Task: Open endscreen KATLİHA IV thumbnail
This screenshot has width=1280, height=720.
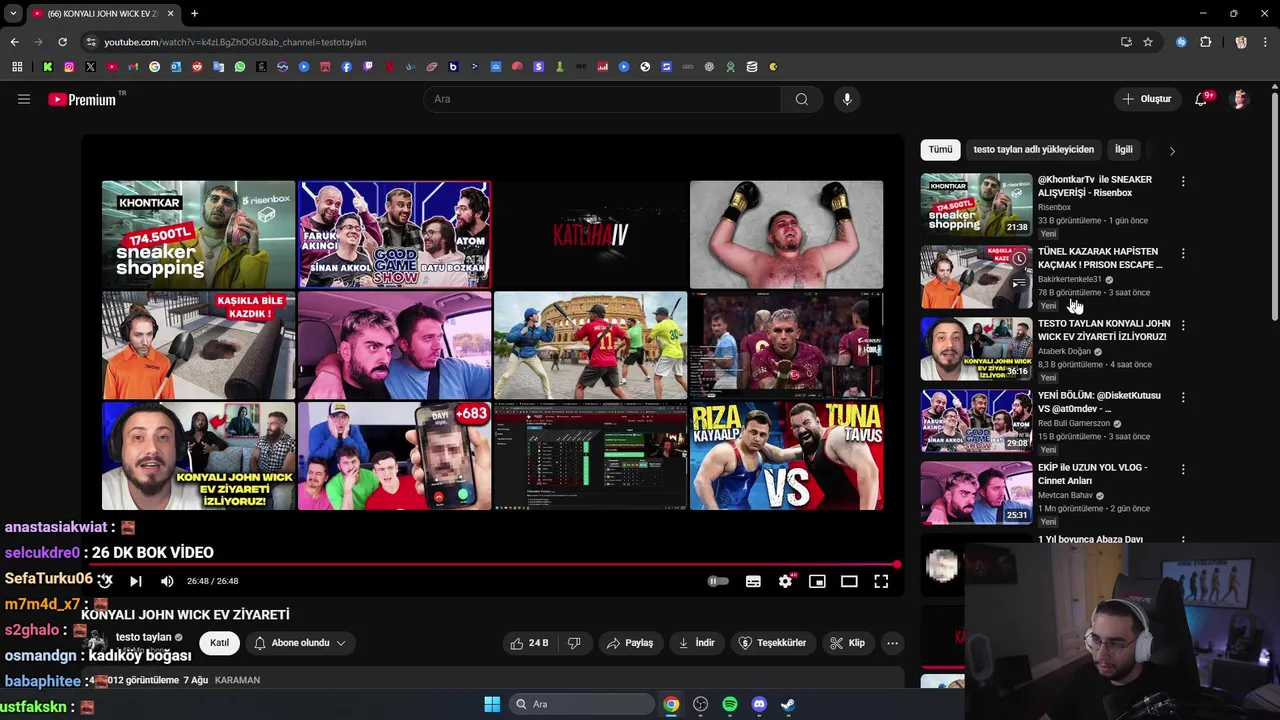Action: pyautogui.click(x=590, y=234)
